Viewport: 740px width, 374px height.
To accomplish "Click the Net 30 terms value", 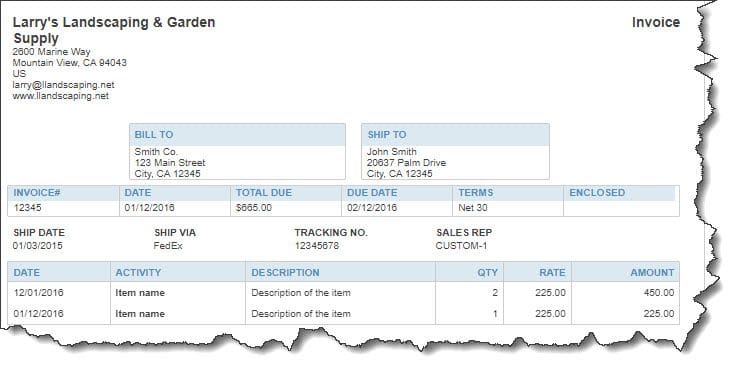I will pos(473,207).
